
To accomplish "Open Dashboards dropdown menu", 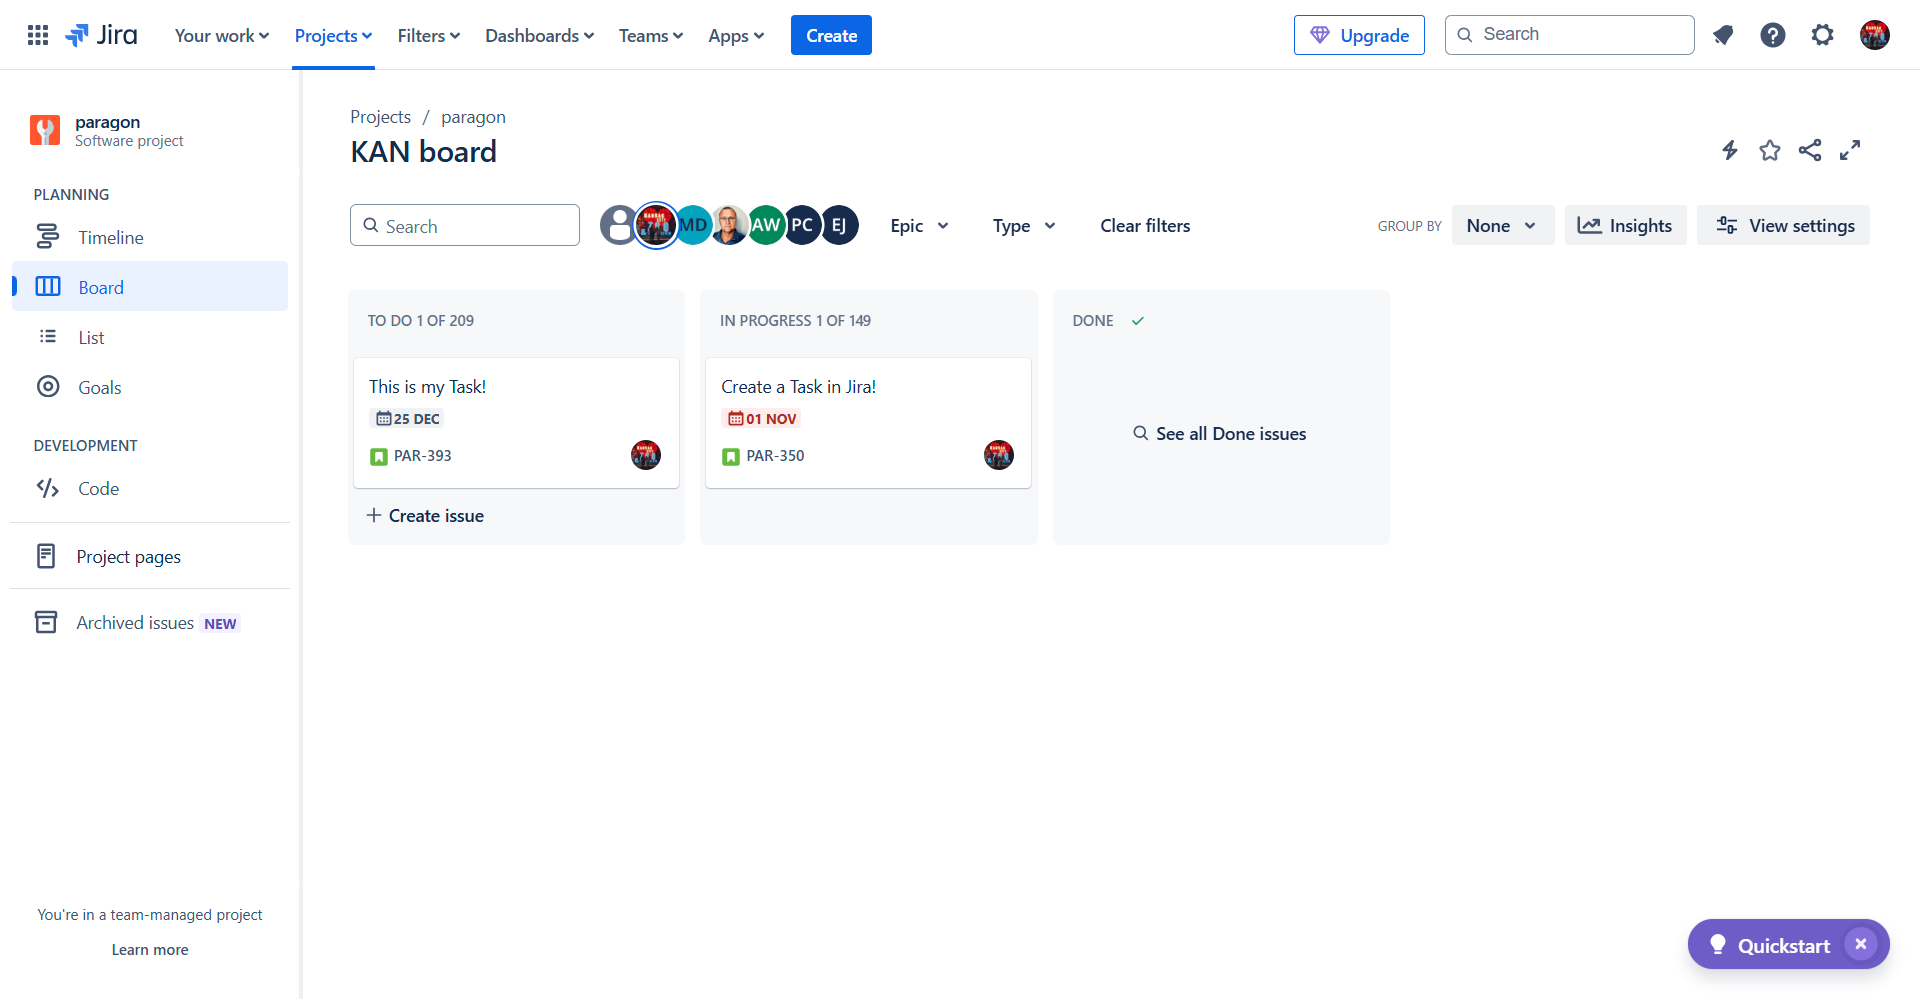I will [539, 35].
